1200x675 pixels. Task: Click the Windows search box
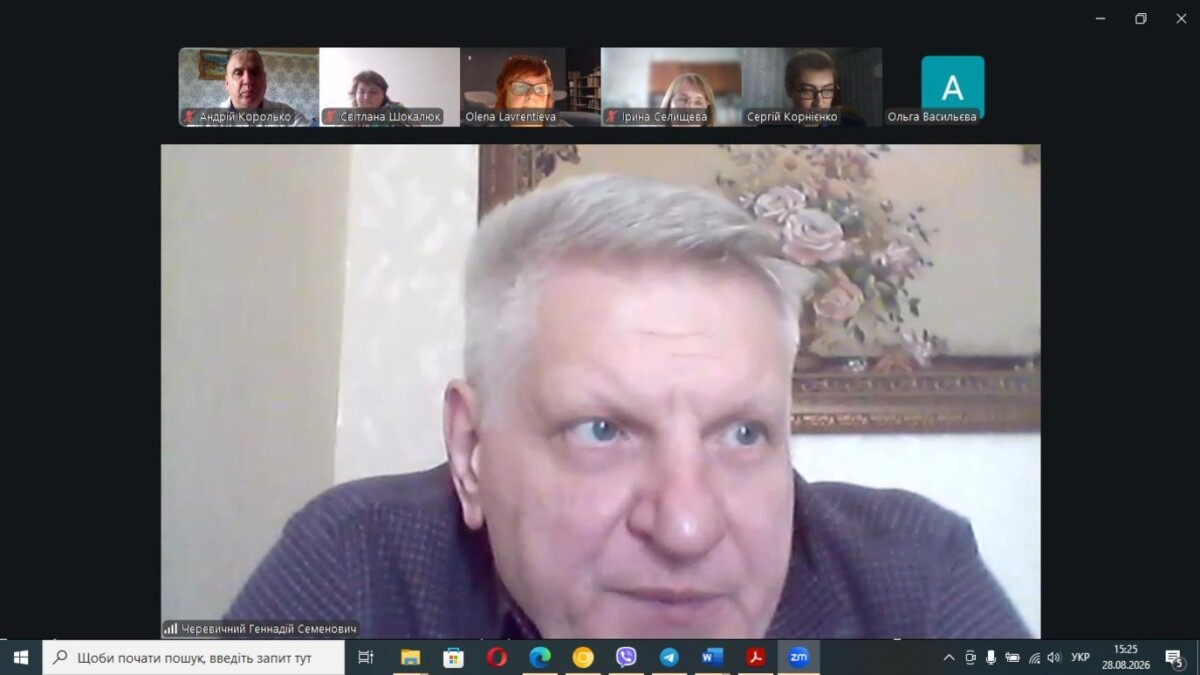[194, 657]
